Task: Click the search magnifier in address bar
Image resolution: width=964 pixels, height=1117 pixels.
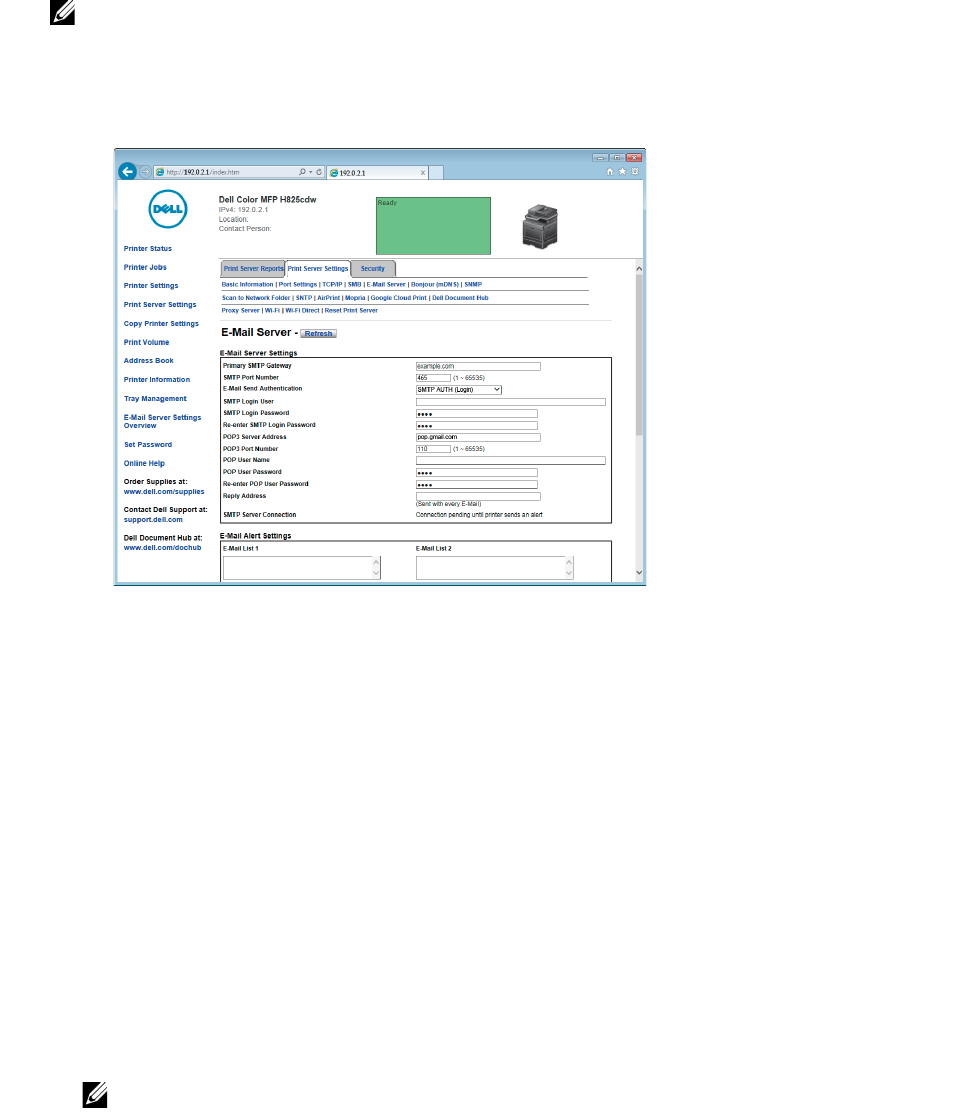Action: coord(302,172)
